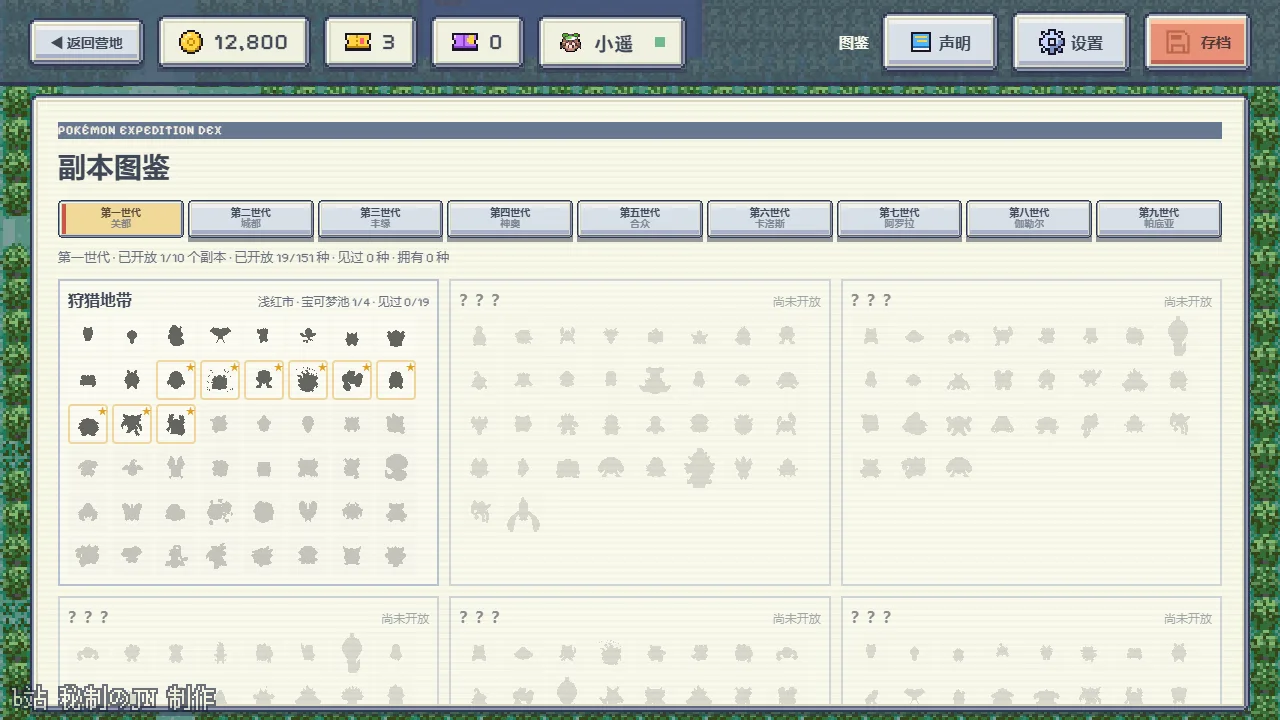Switch to the 第八世代 伽勒尔 tab

[x=1028, y=218]
